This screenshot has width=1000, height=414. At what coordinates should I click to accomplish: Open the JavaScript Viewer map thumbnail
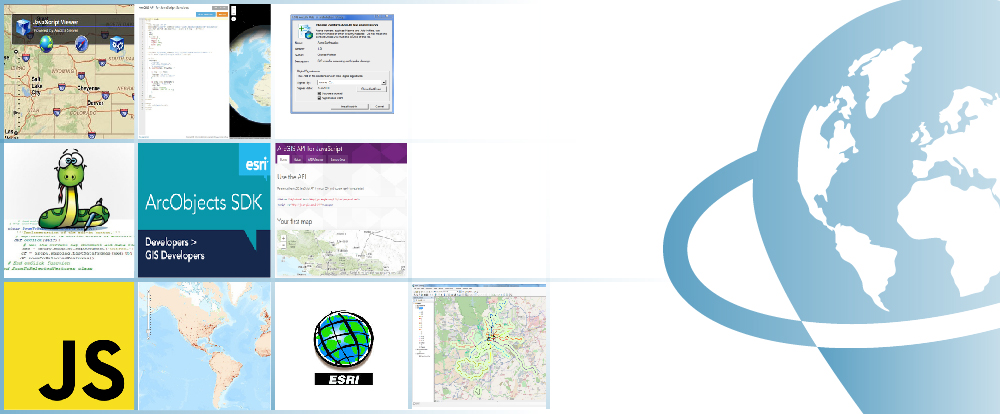click(x=70, y=71)
